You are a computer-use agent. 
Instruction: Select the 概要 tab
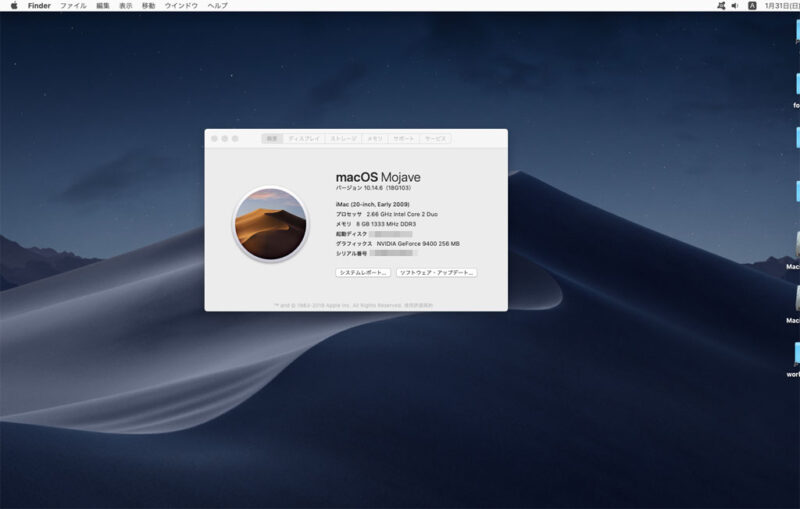(272, 139)
